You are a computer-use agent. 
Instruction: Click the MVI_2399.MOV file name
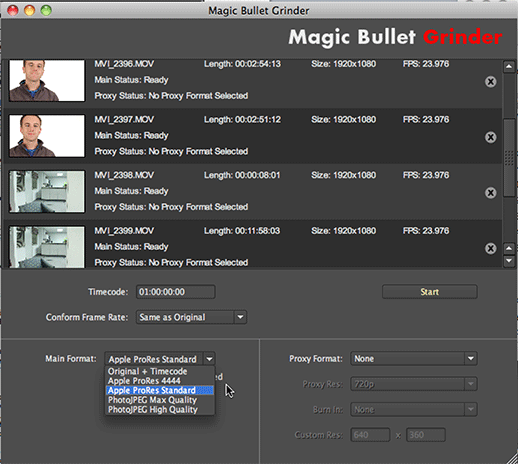(x=124, y=231)
